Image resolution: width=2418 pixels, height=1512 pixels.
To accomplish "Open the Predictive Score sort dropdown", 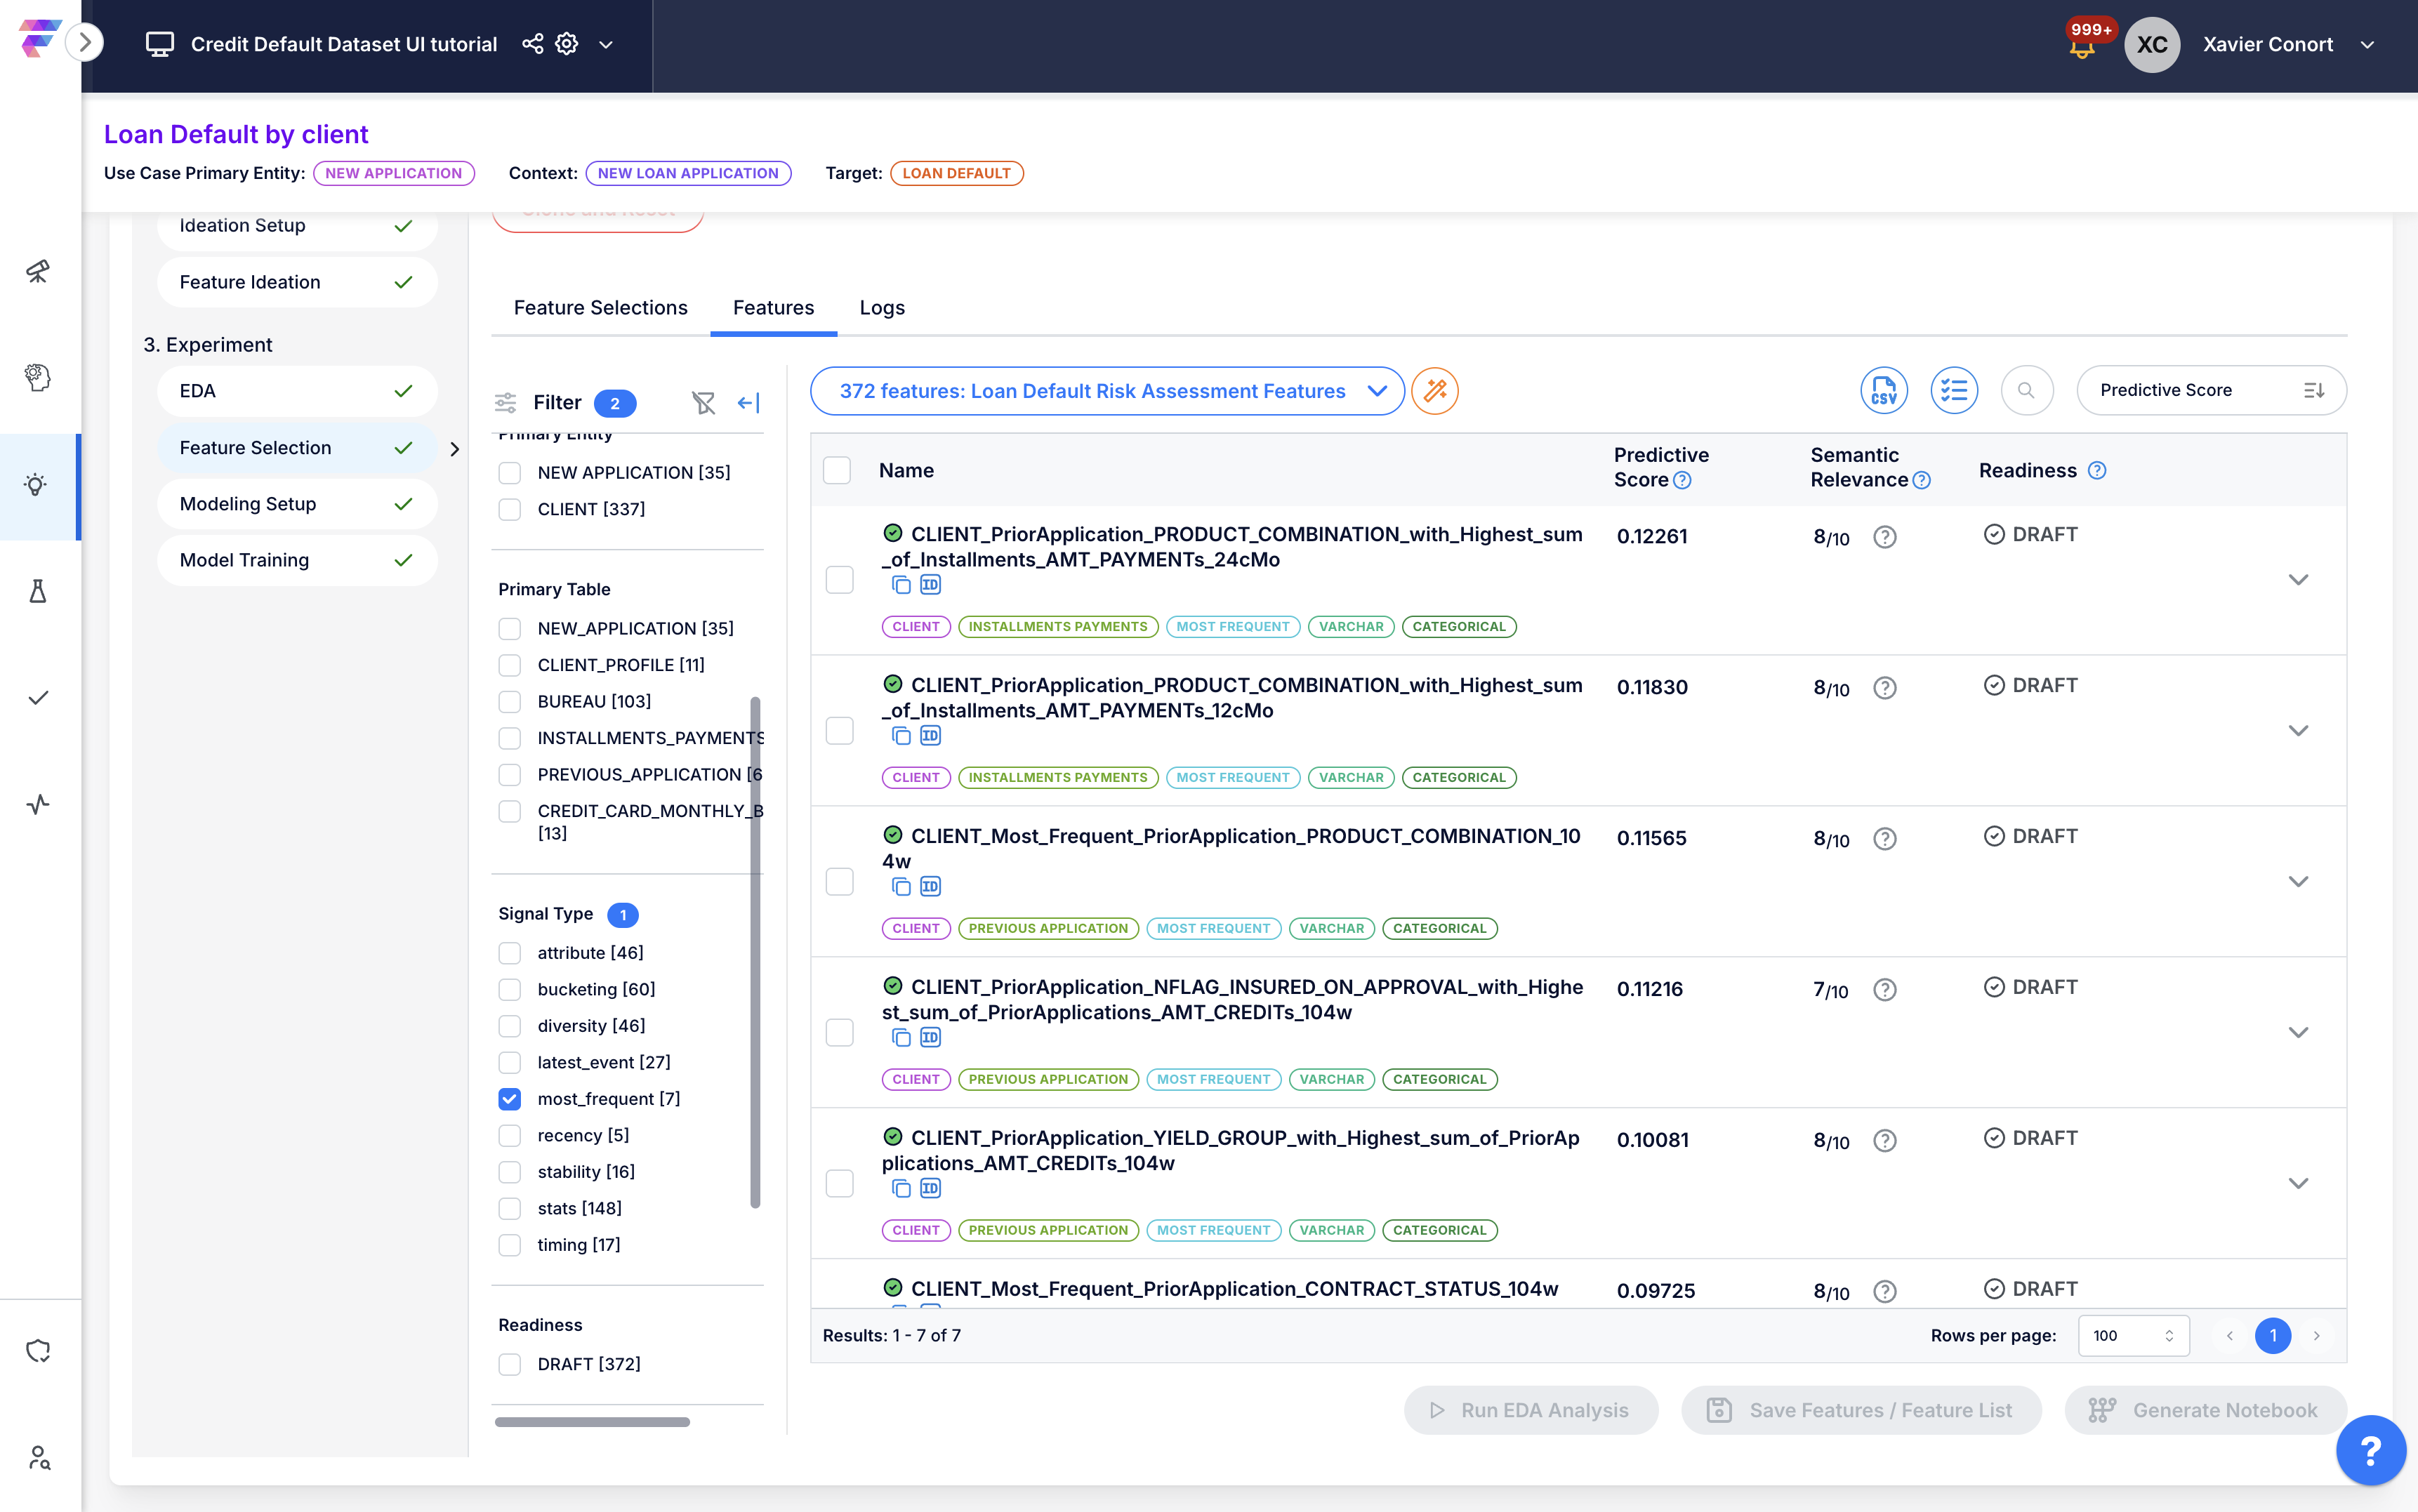I will (x=2211, y=390).
